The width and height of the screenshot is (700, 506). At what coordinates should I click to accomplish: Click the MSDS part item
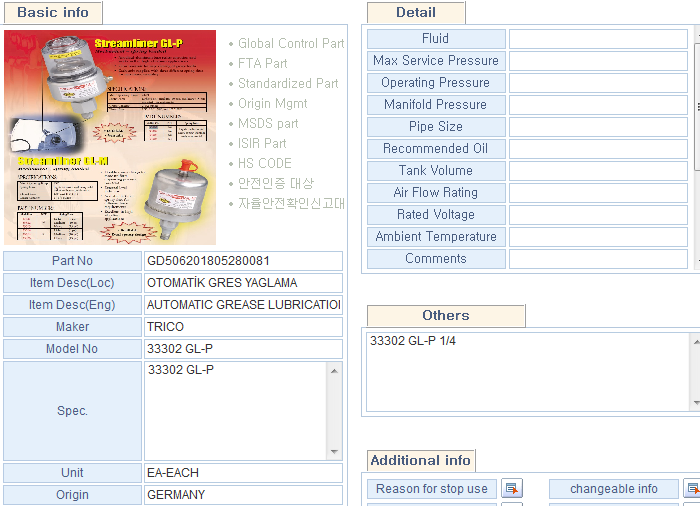(268, 123)
